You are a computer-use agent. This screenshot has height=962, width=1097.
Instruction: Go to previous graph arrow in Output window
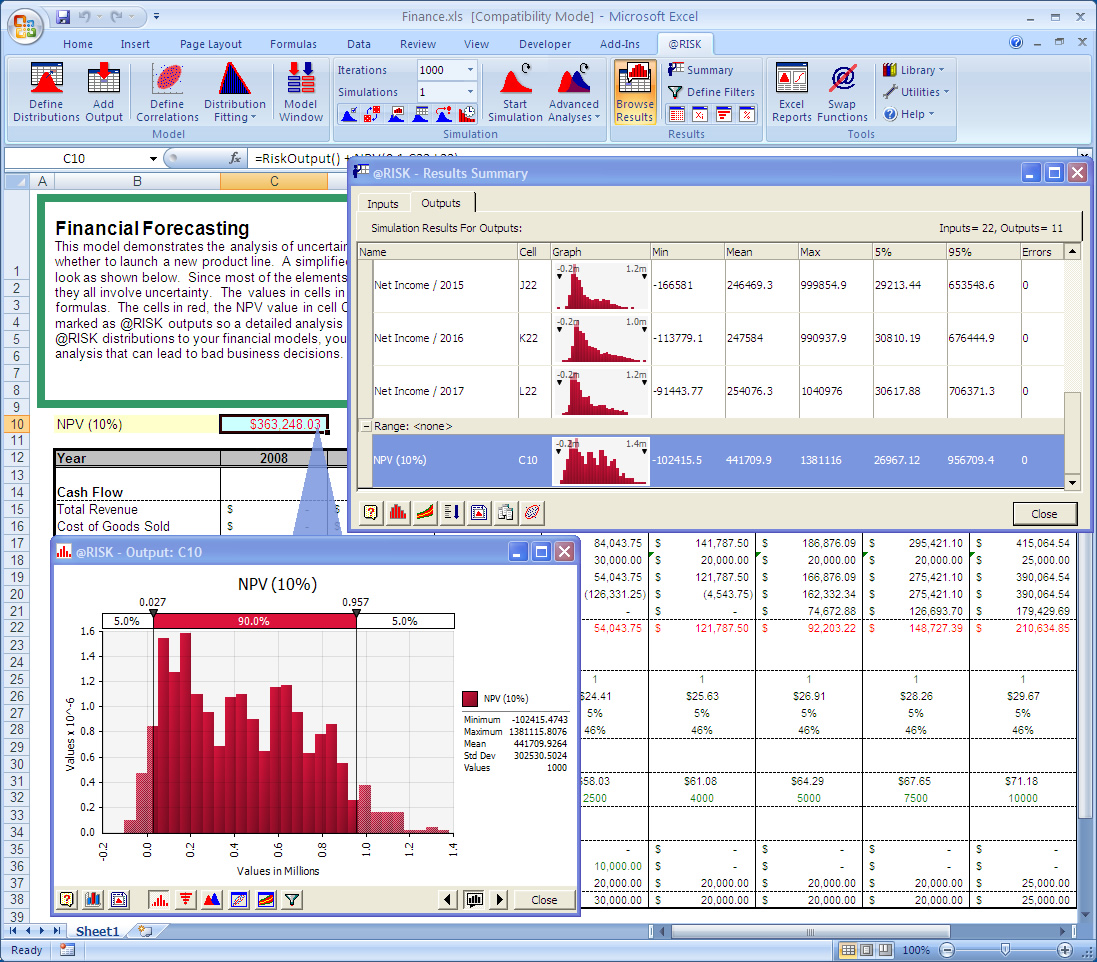[x=447, y=900]
